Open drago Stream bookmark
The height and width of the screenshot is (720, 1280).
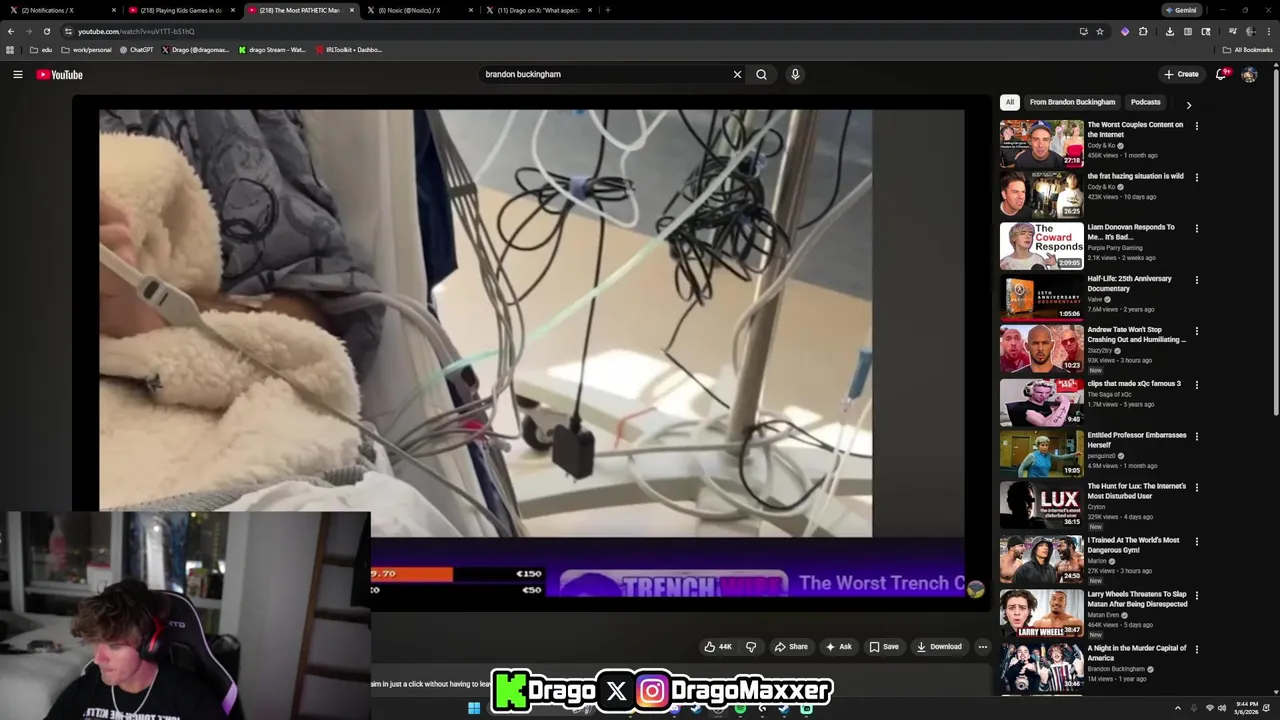click(x=272, y=49)
